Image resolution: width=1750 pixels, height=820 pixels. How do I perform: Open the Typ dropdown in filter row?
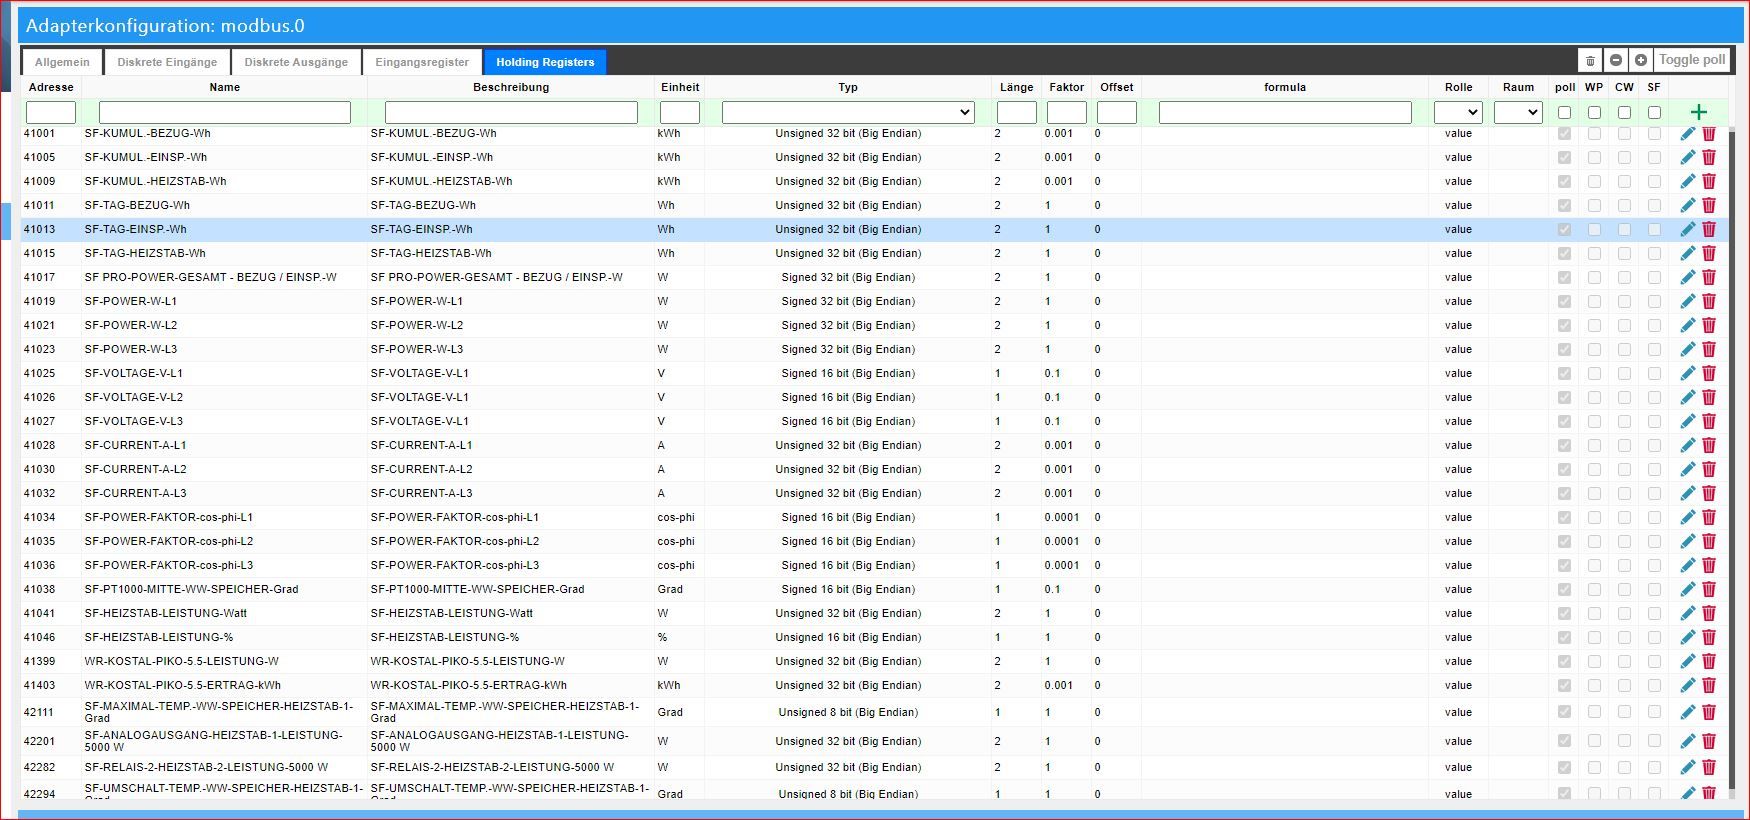(848, 112)
